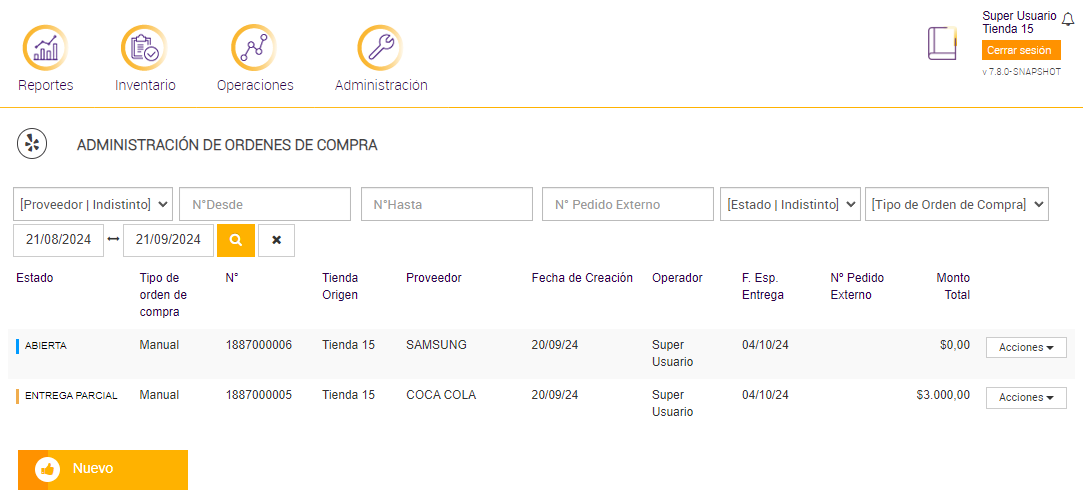Focus the N°Desde input field
This screenshot has width=1083, height=504.
pyautogui.click(x=265, y=204)
